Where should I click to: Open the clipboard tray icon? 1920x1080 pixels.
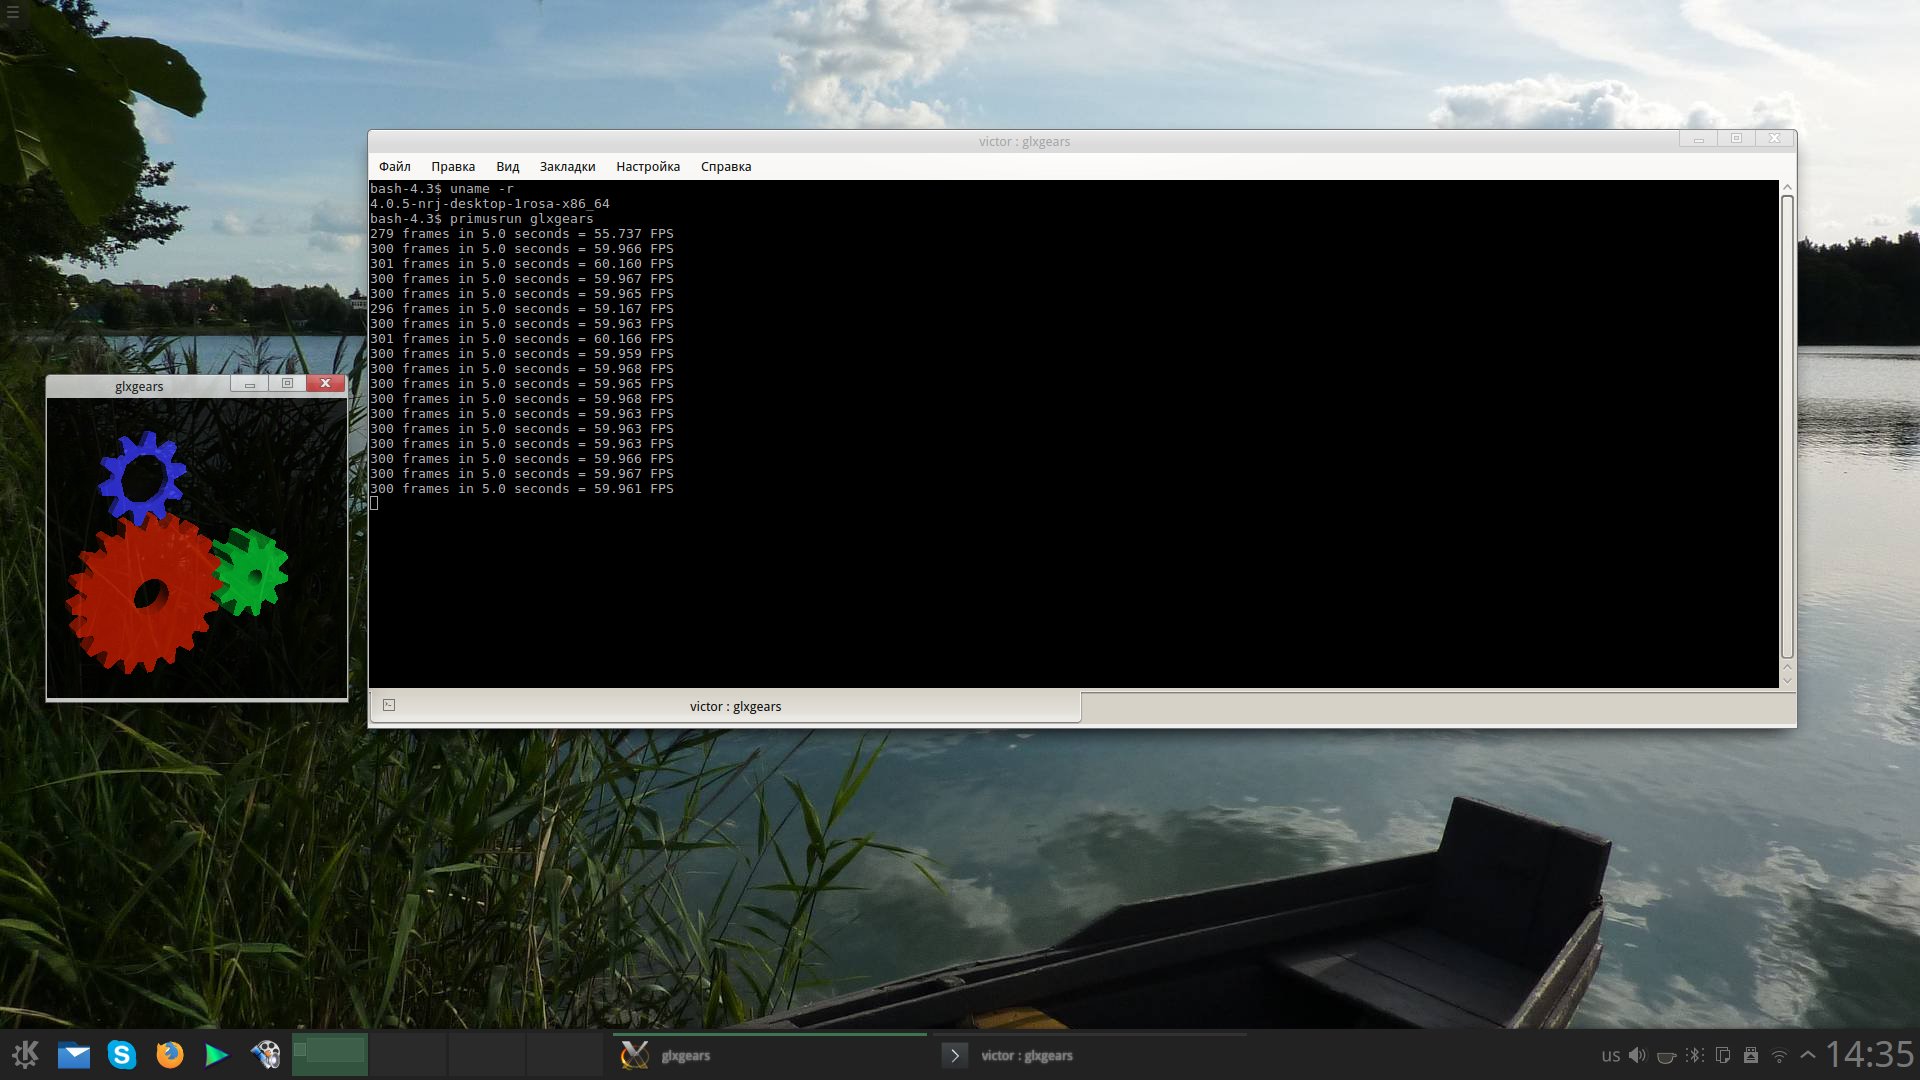1722,1055
